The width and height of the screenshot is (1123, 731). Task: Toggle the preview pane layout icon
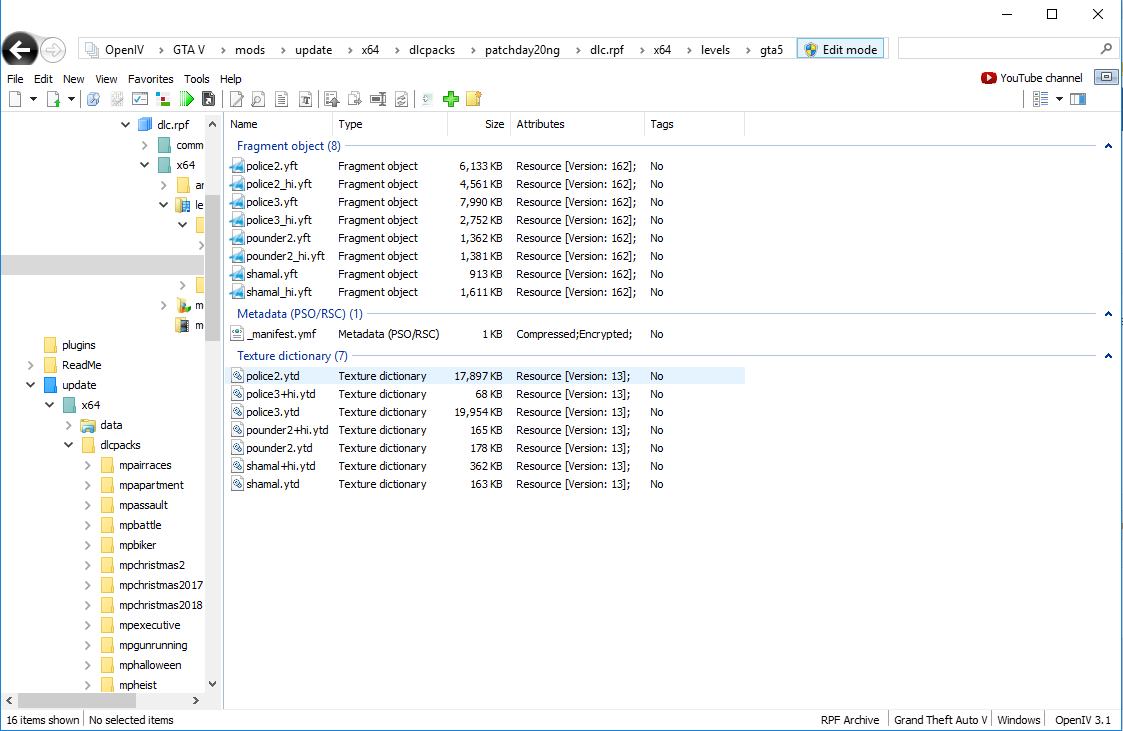[x=1078, y=99]
